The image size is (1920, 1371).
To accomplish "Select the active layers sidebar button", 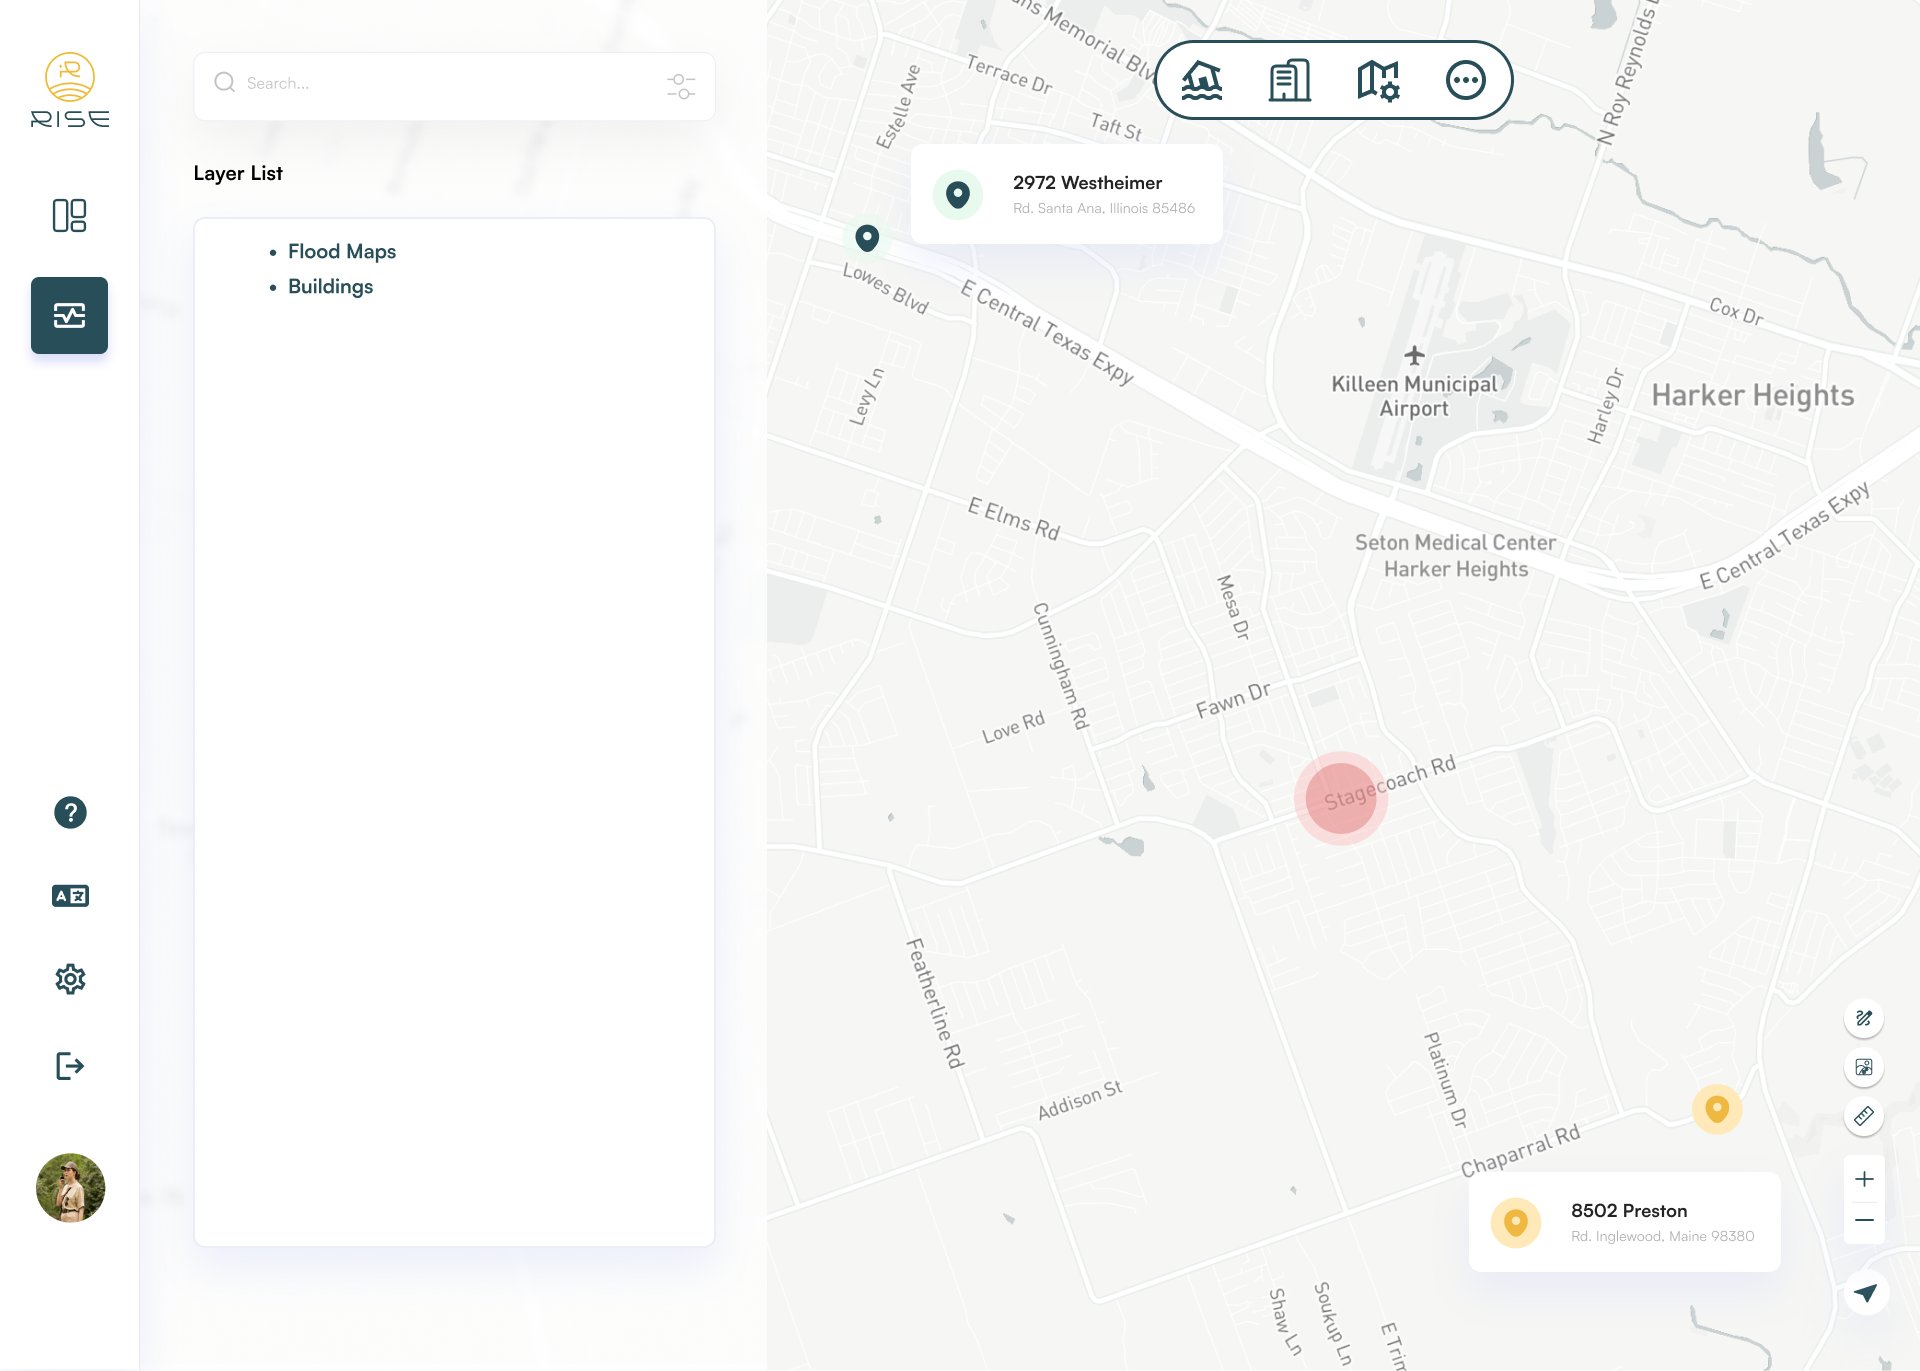I will (69, 315).
